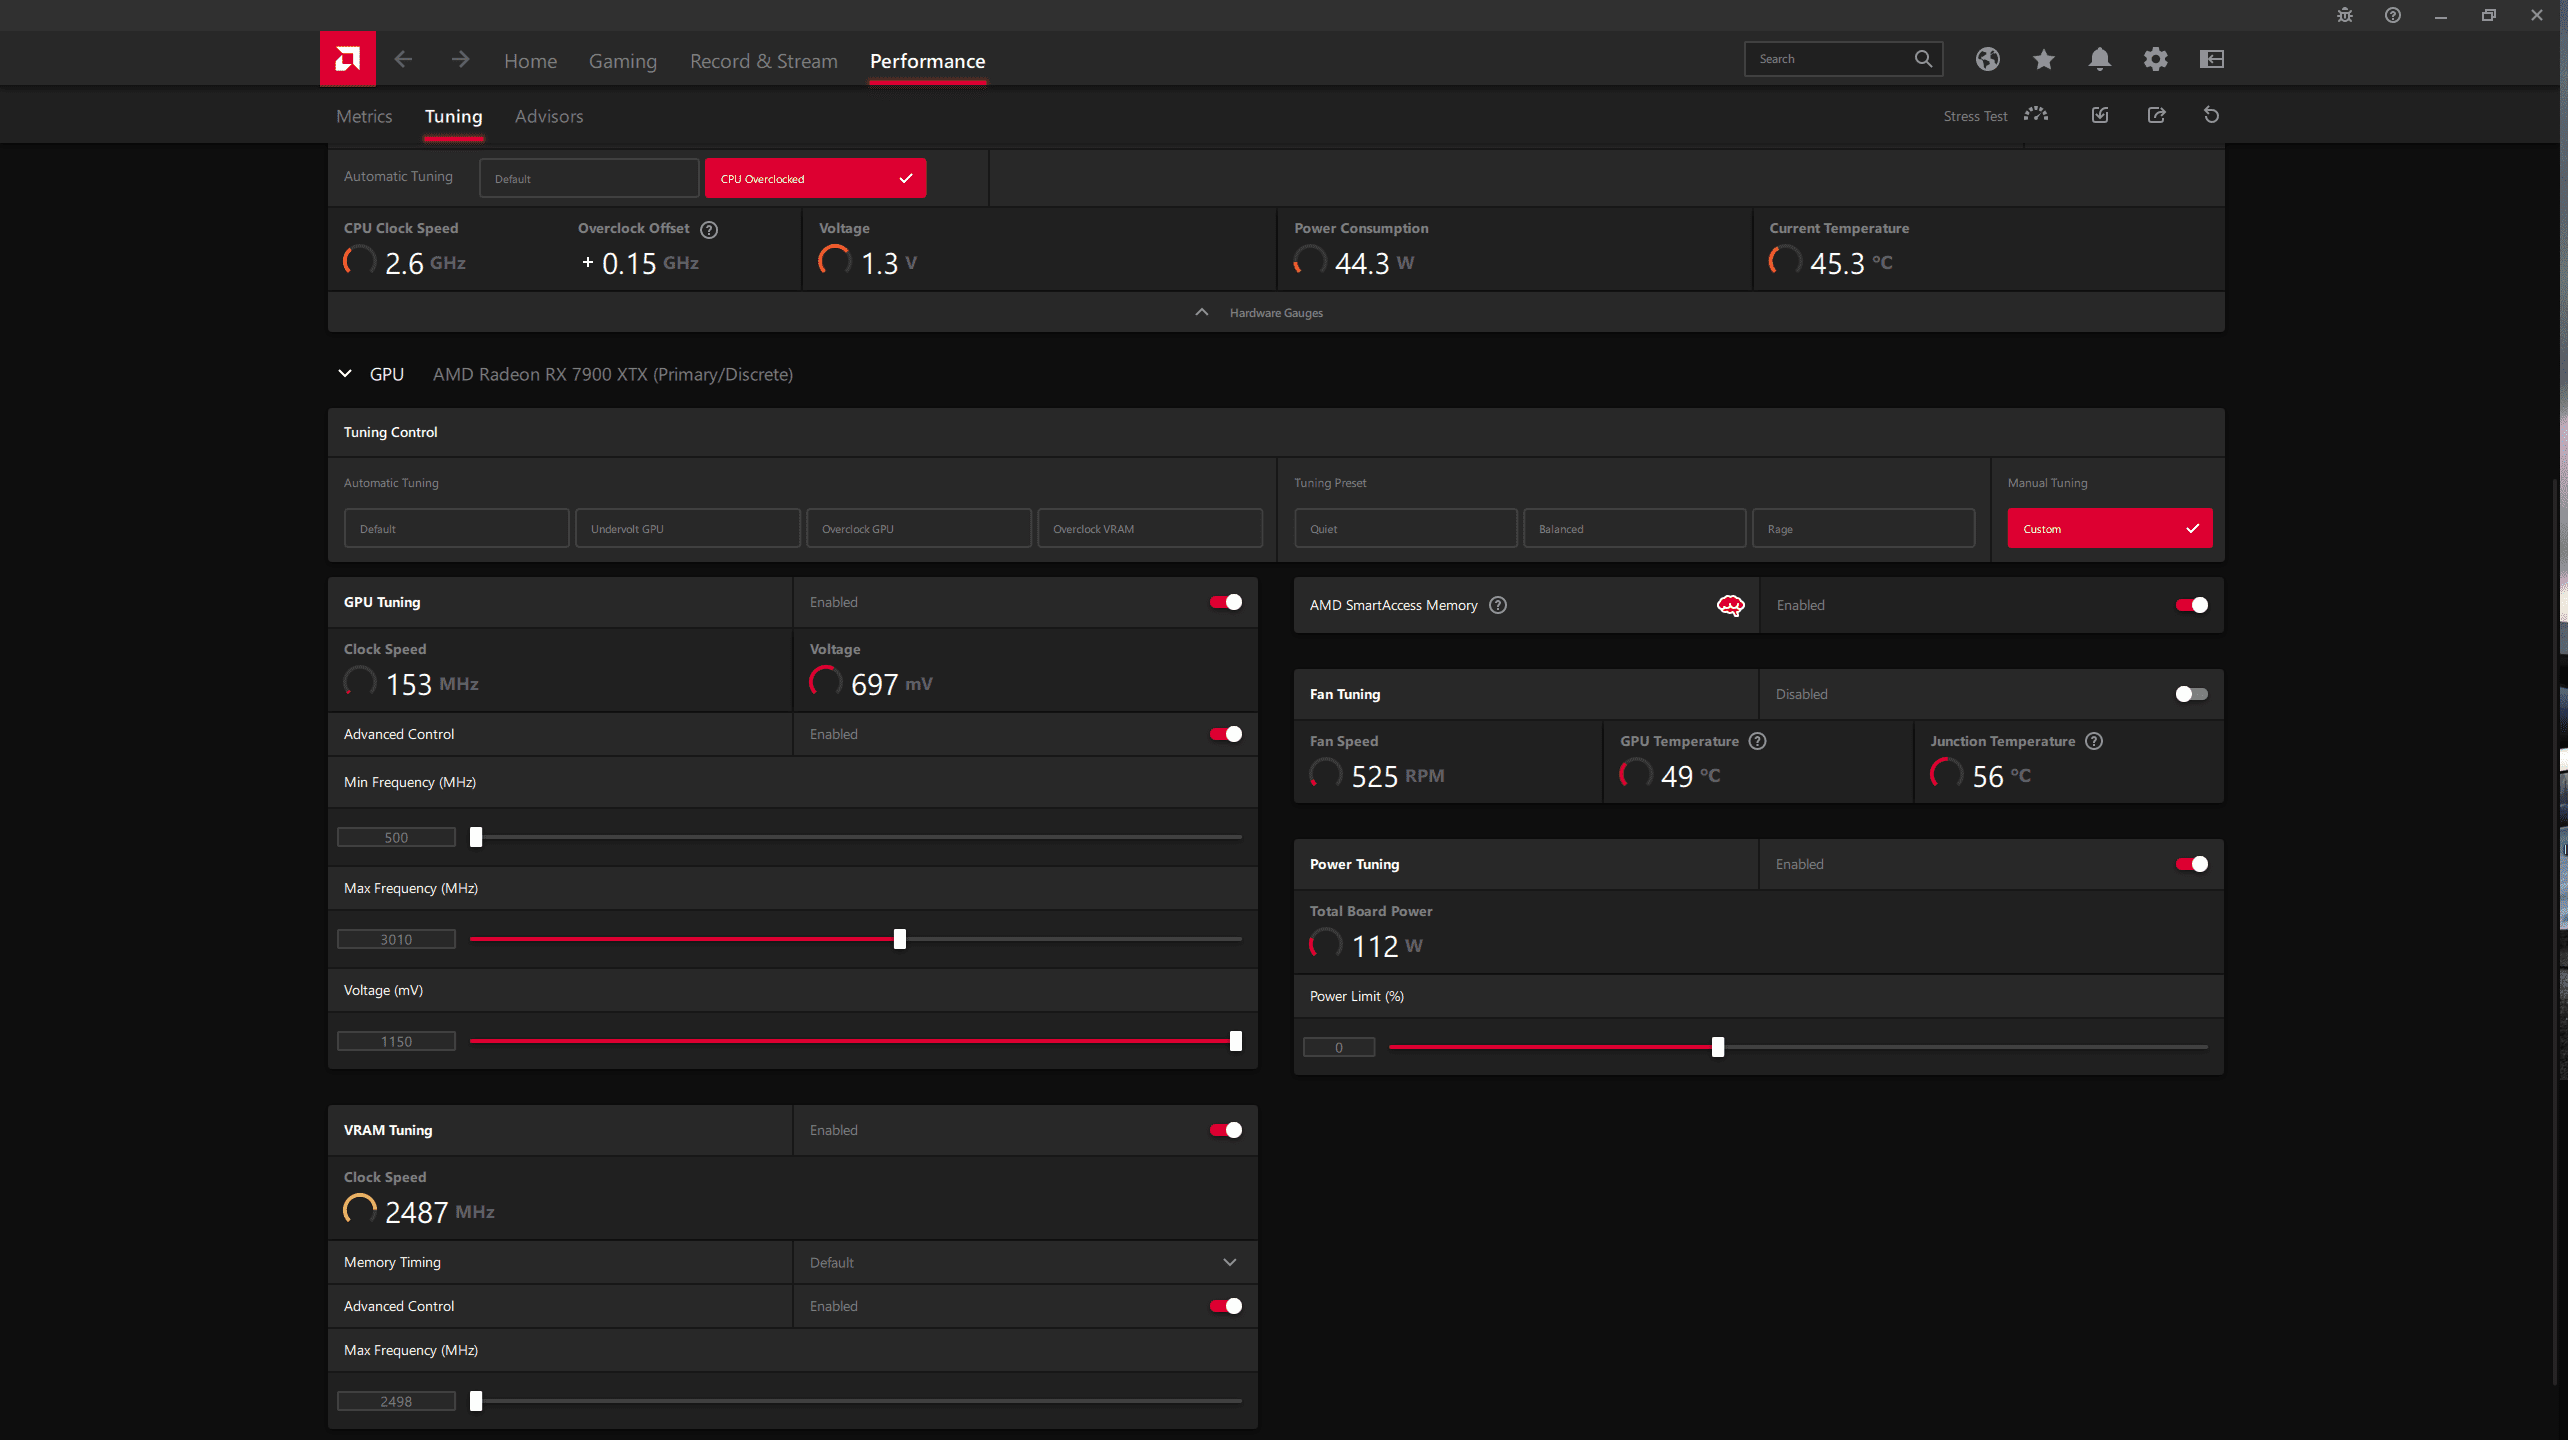
Task: Turn off AMD SmartAccess Memory toggle
Action: [x=2190, y=605]
